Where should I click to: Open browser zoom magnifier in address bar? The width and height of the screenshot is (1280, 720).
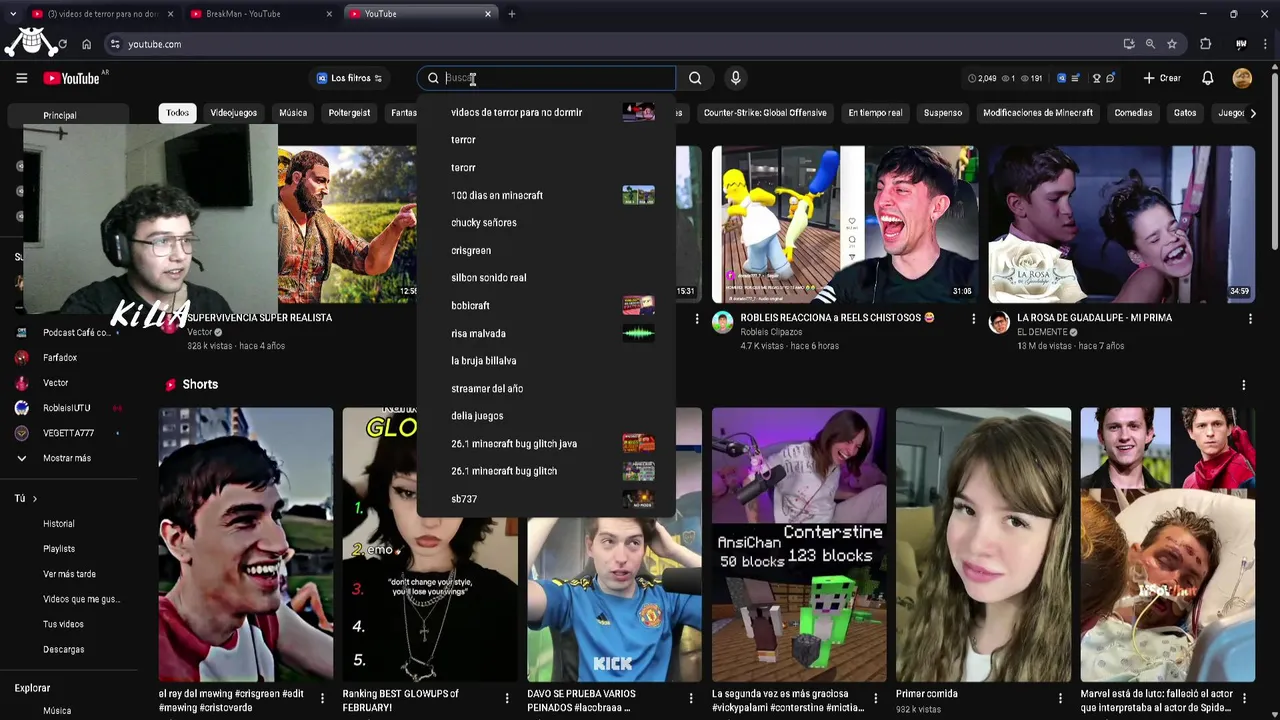(1150, 44)
